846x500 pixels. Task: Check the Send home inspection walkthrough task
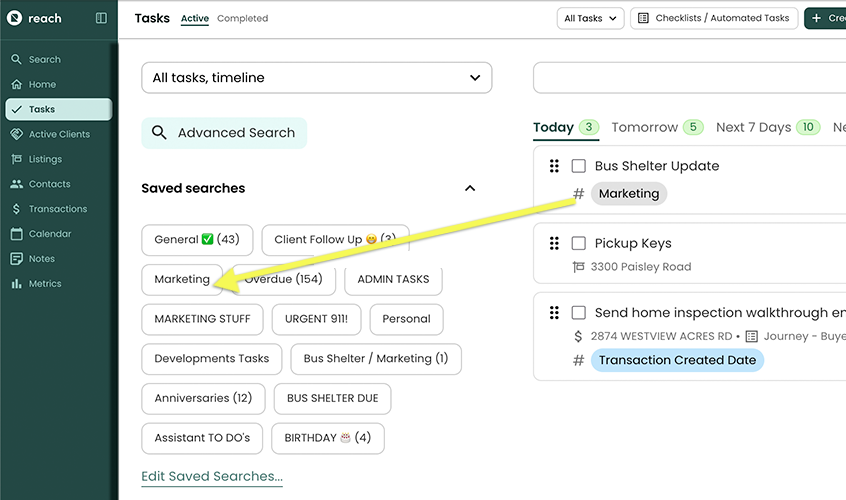[x=578, y=313]
